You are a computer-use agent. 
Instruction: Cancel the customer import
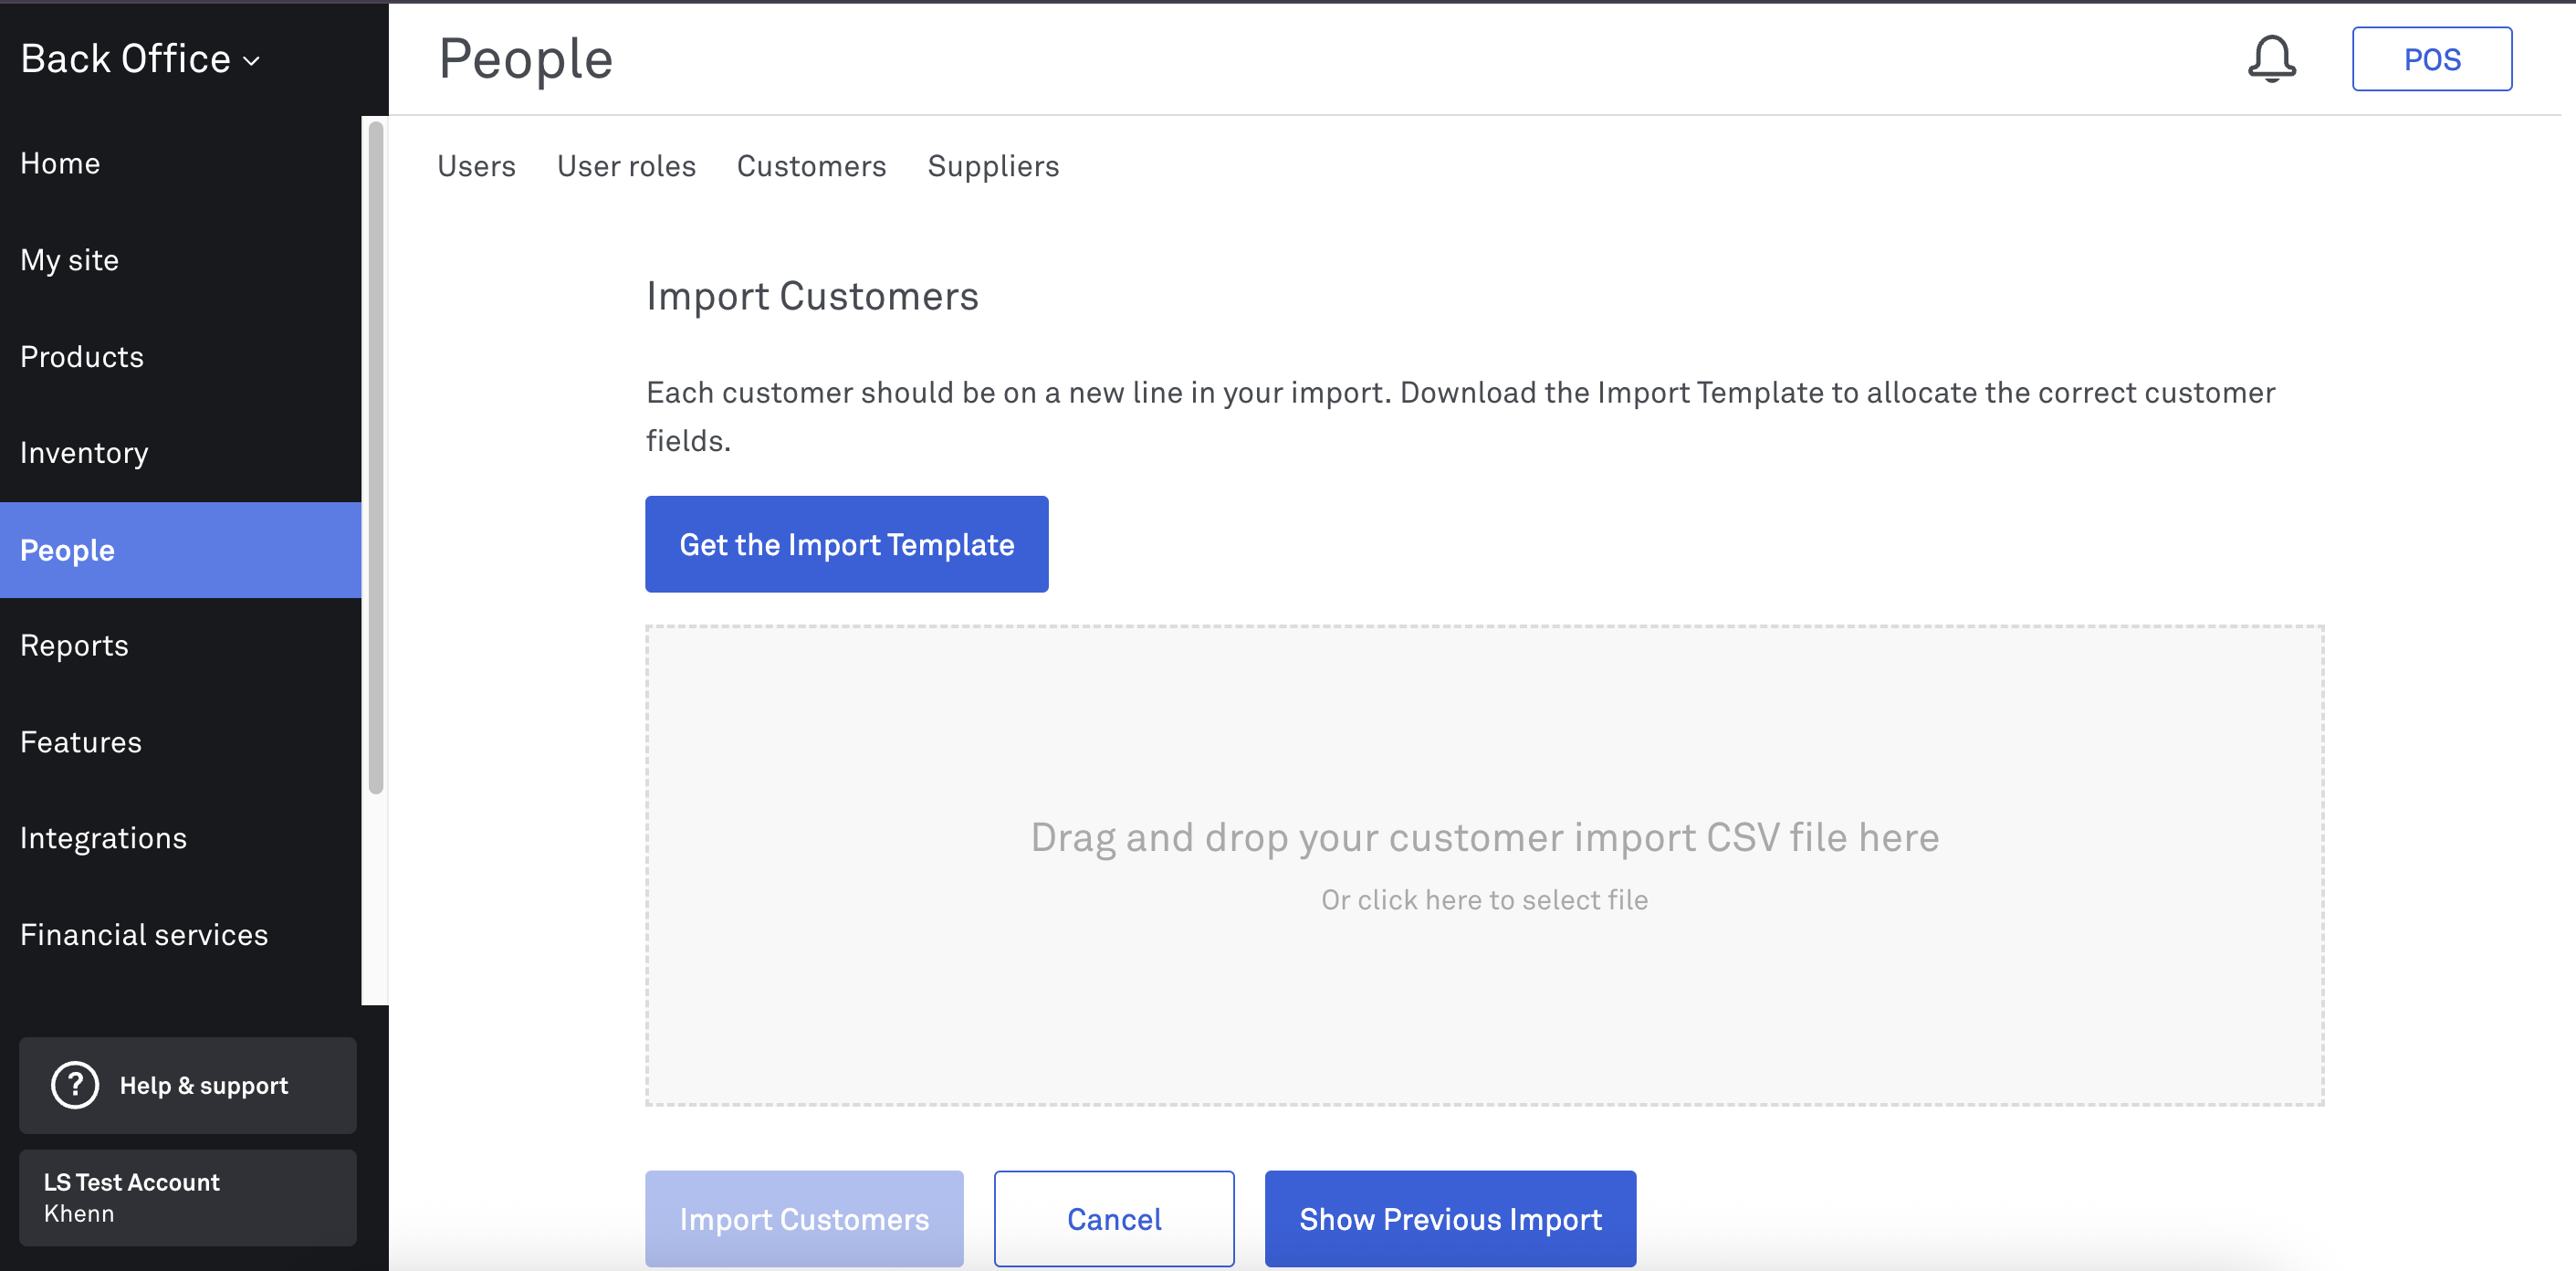coord(1114,1219)
